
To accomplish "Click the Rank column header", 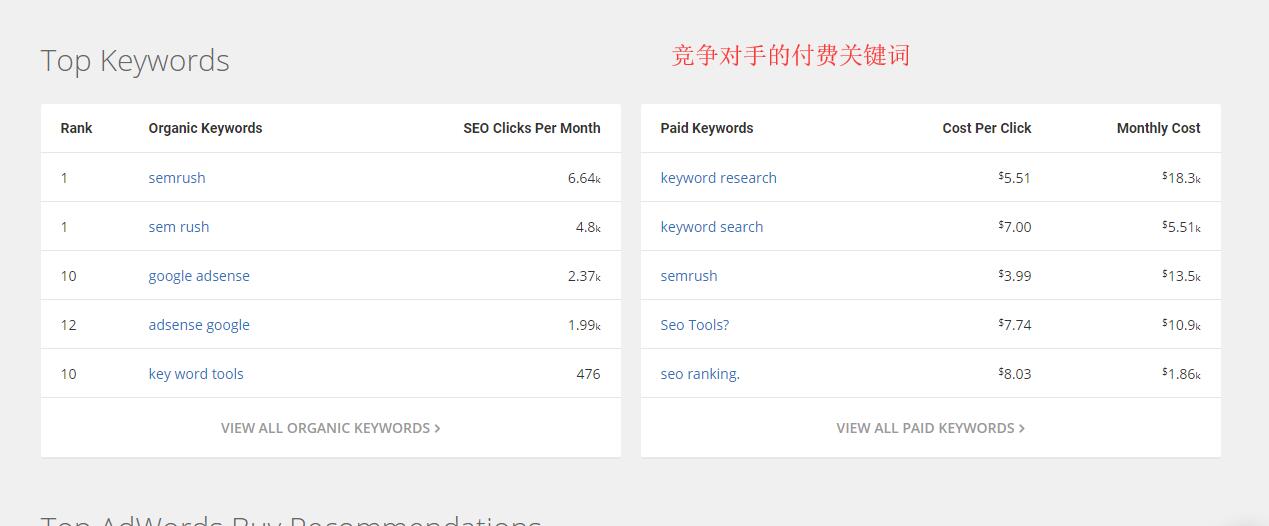I will coord(76,128).
